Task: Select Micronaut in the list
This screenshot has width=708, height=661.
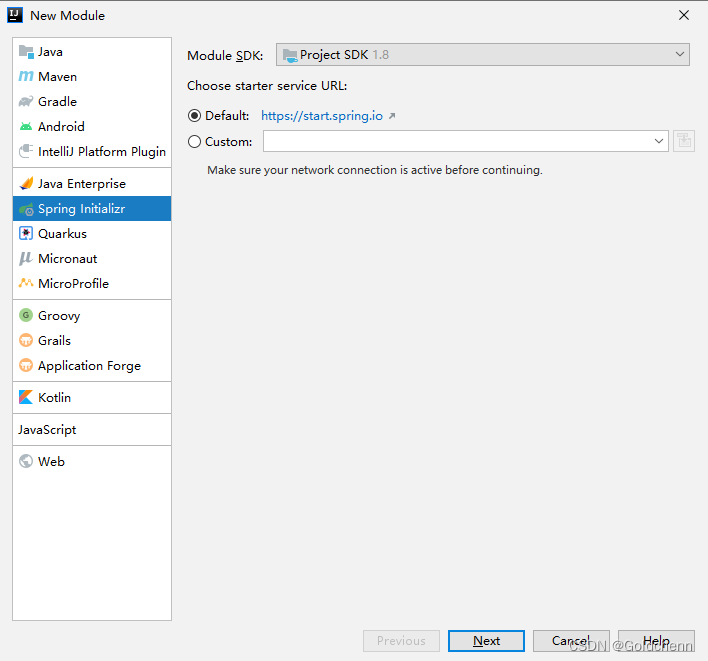Action: [92, 259]
